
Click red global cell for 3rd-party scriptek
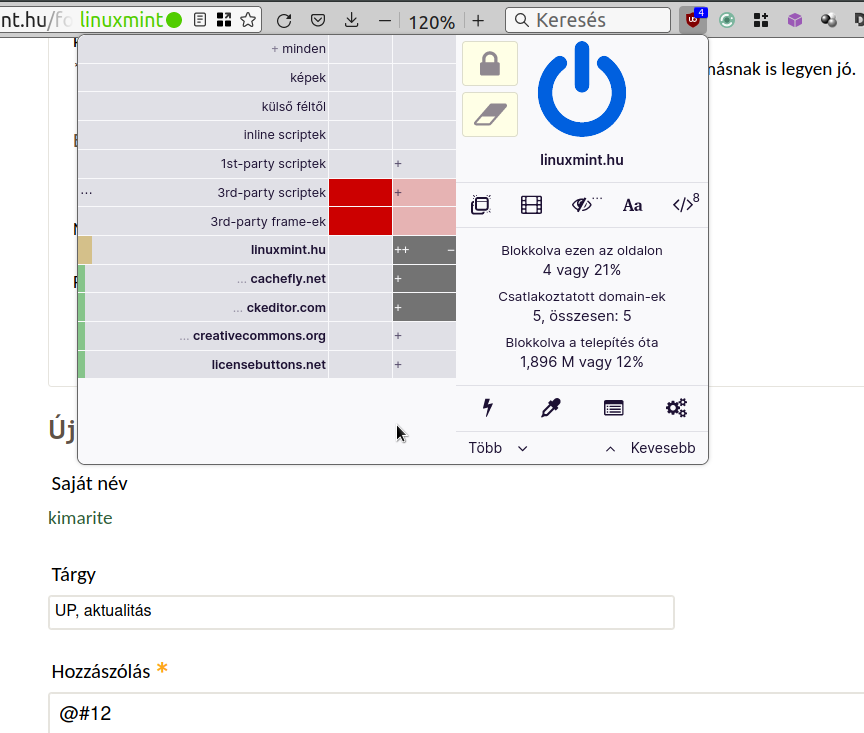pyautogui.click(x=360, y=192)
